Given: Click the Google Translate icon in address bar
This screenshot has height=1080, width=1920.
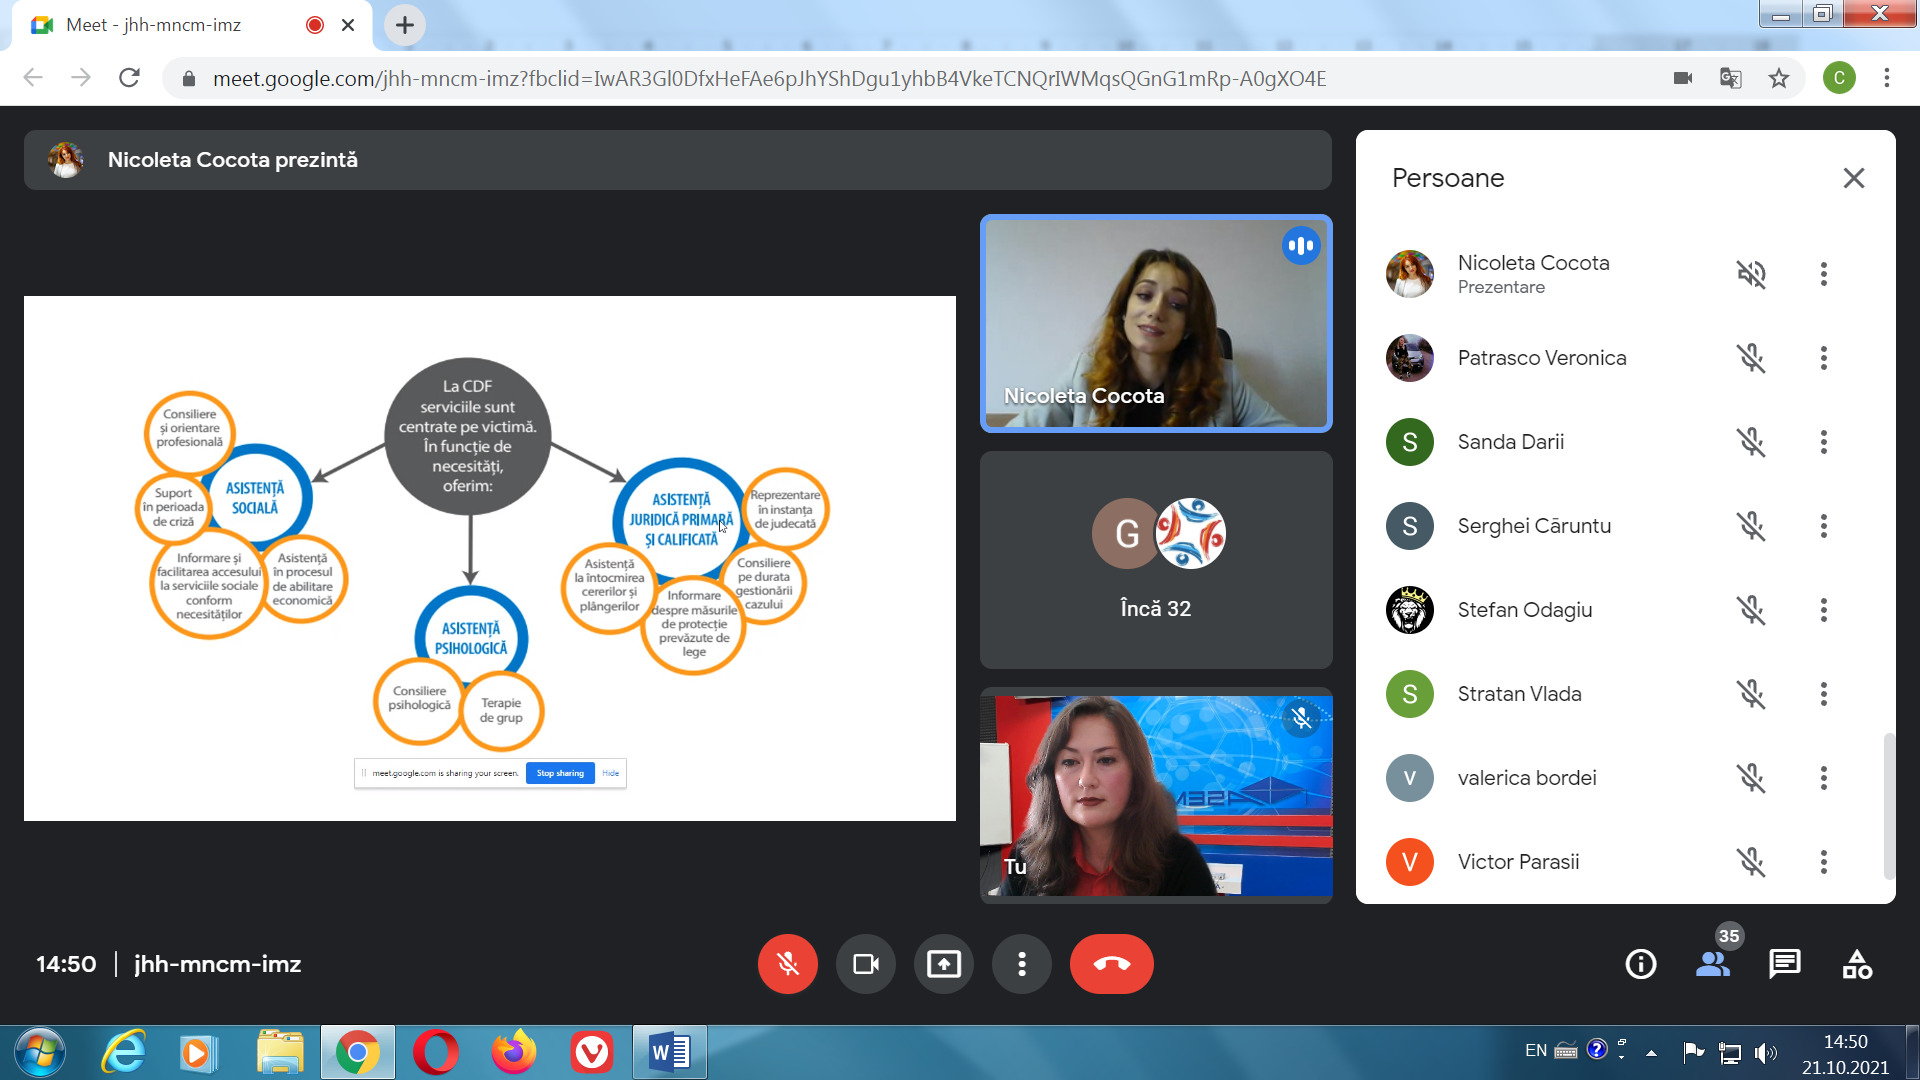Looking at the screenshot, I should (1730, 78).
